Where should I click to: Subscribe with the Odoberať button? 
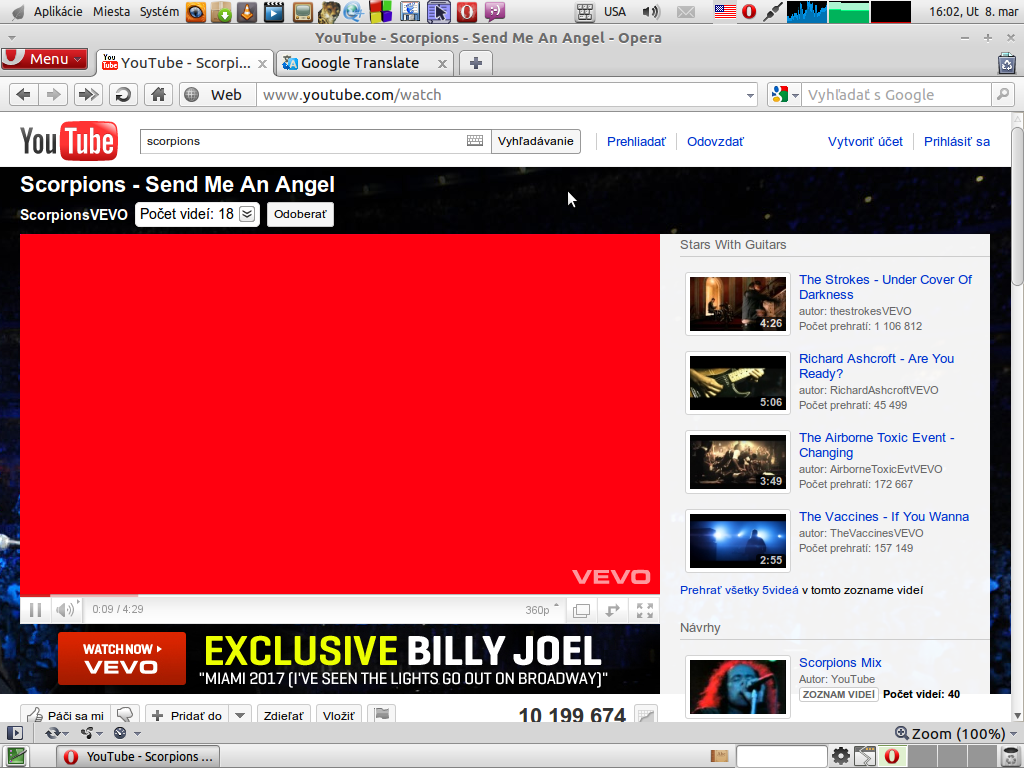pyautogui.click(x=300, y=214)
